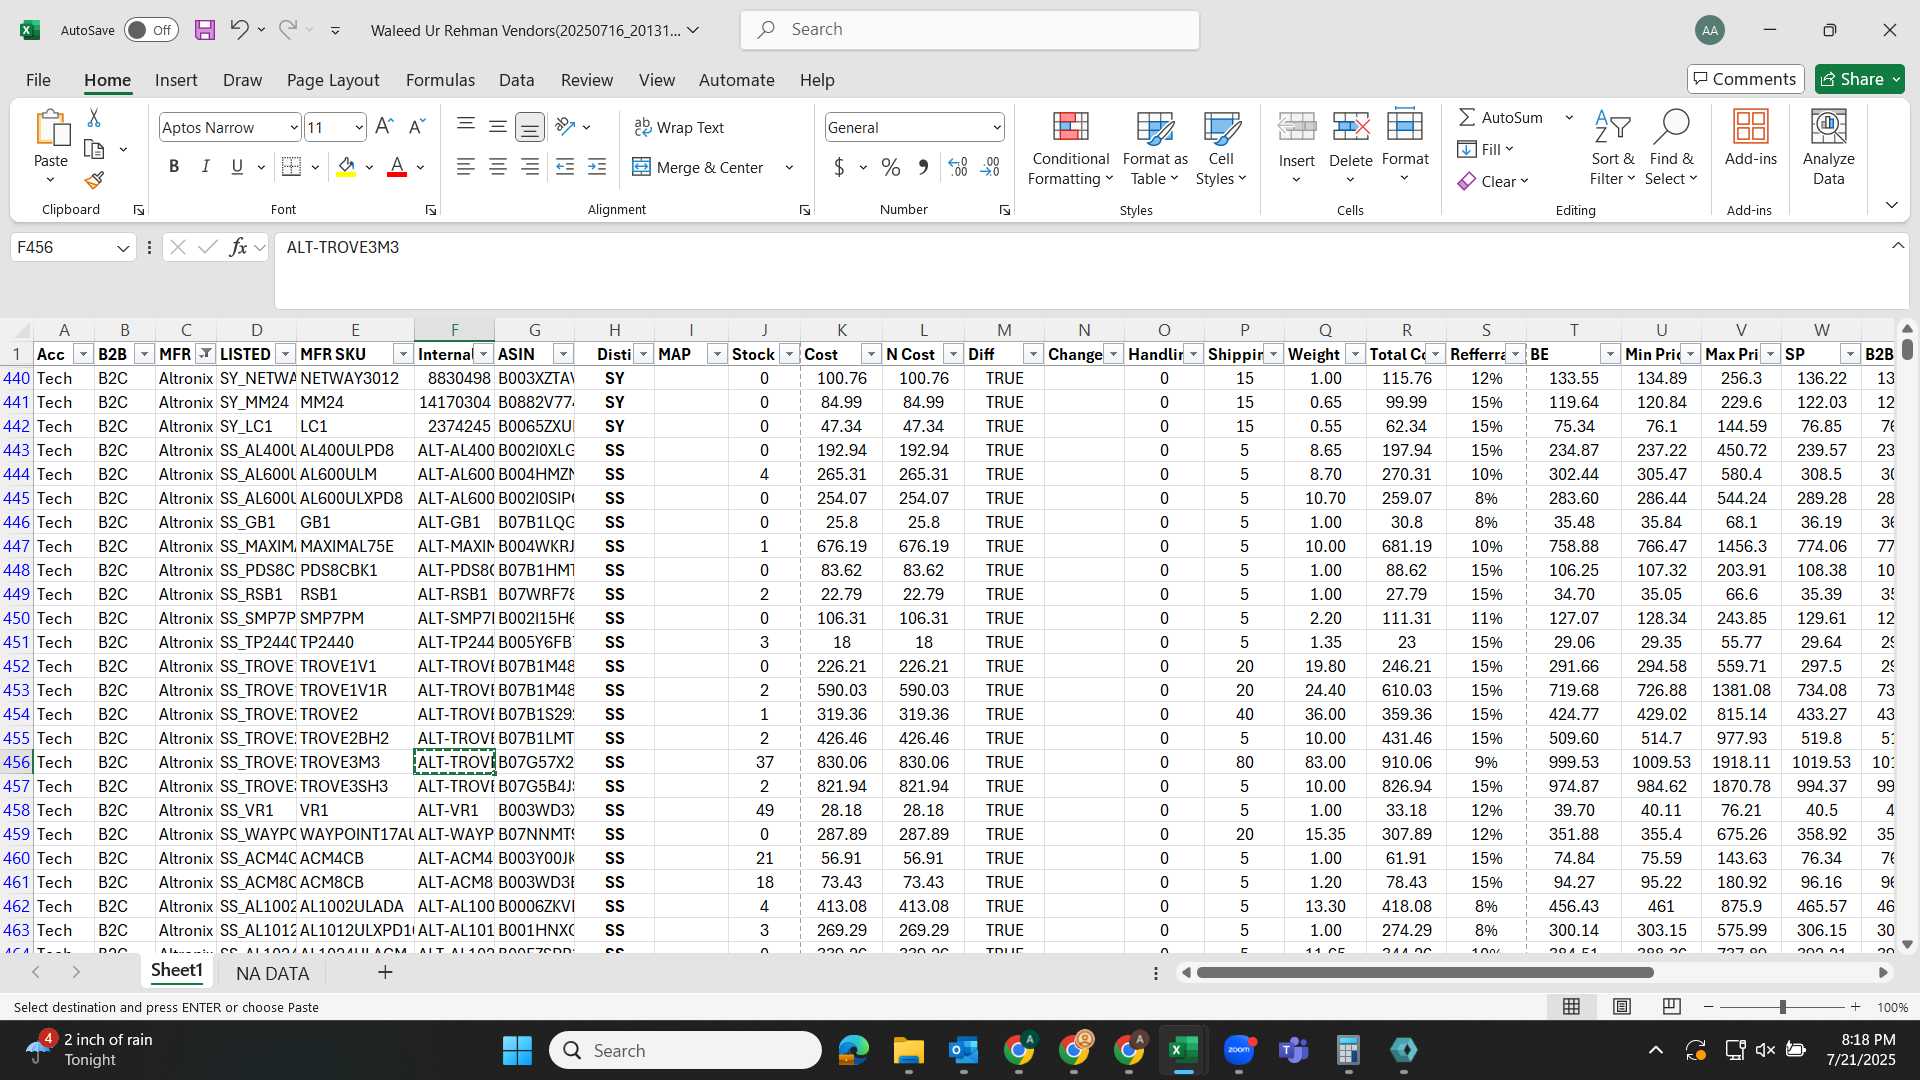Switch to Page Layout view in status bar
Viewport: 1920px width, 1080px height.
point(1622,1006)
